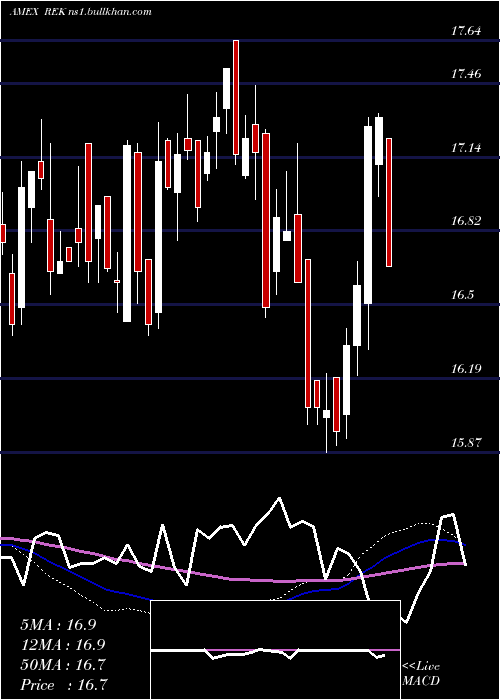Select the 16.5 price level label
500x700 pixels.
pyautogui.click(x=463, y=295)
